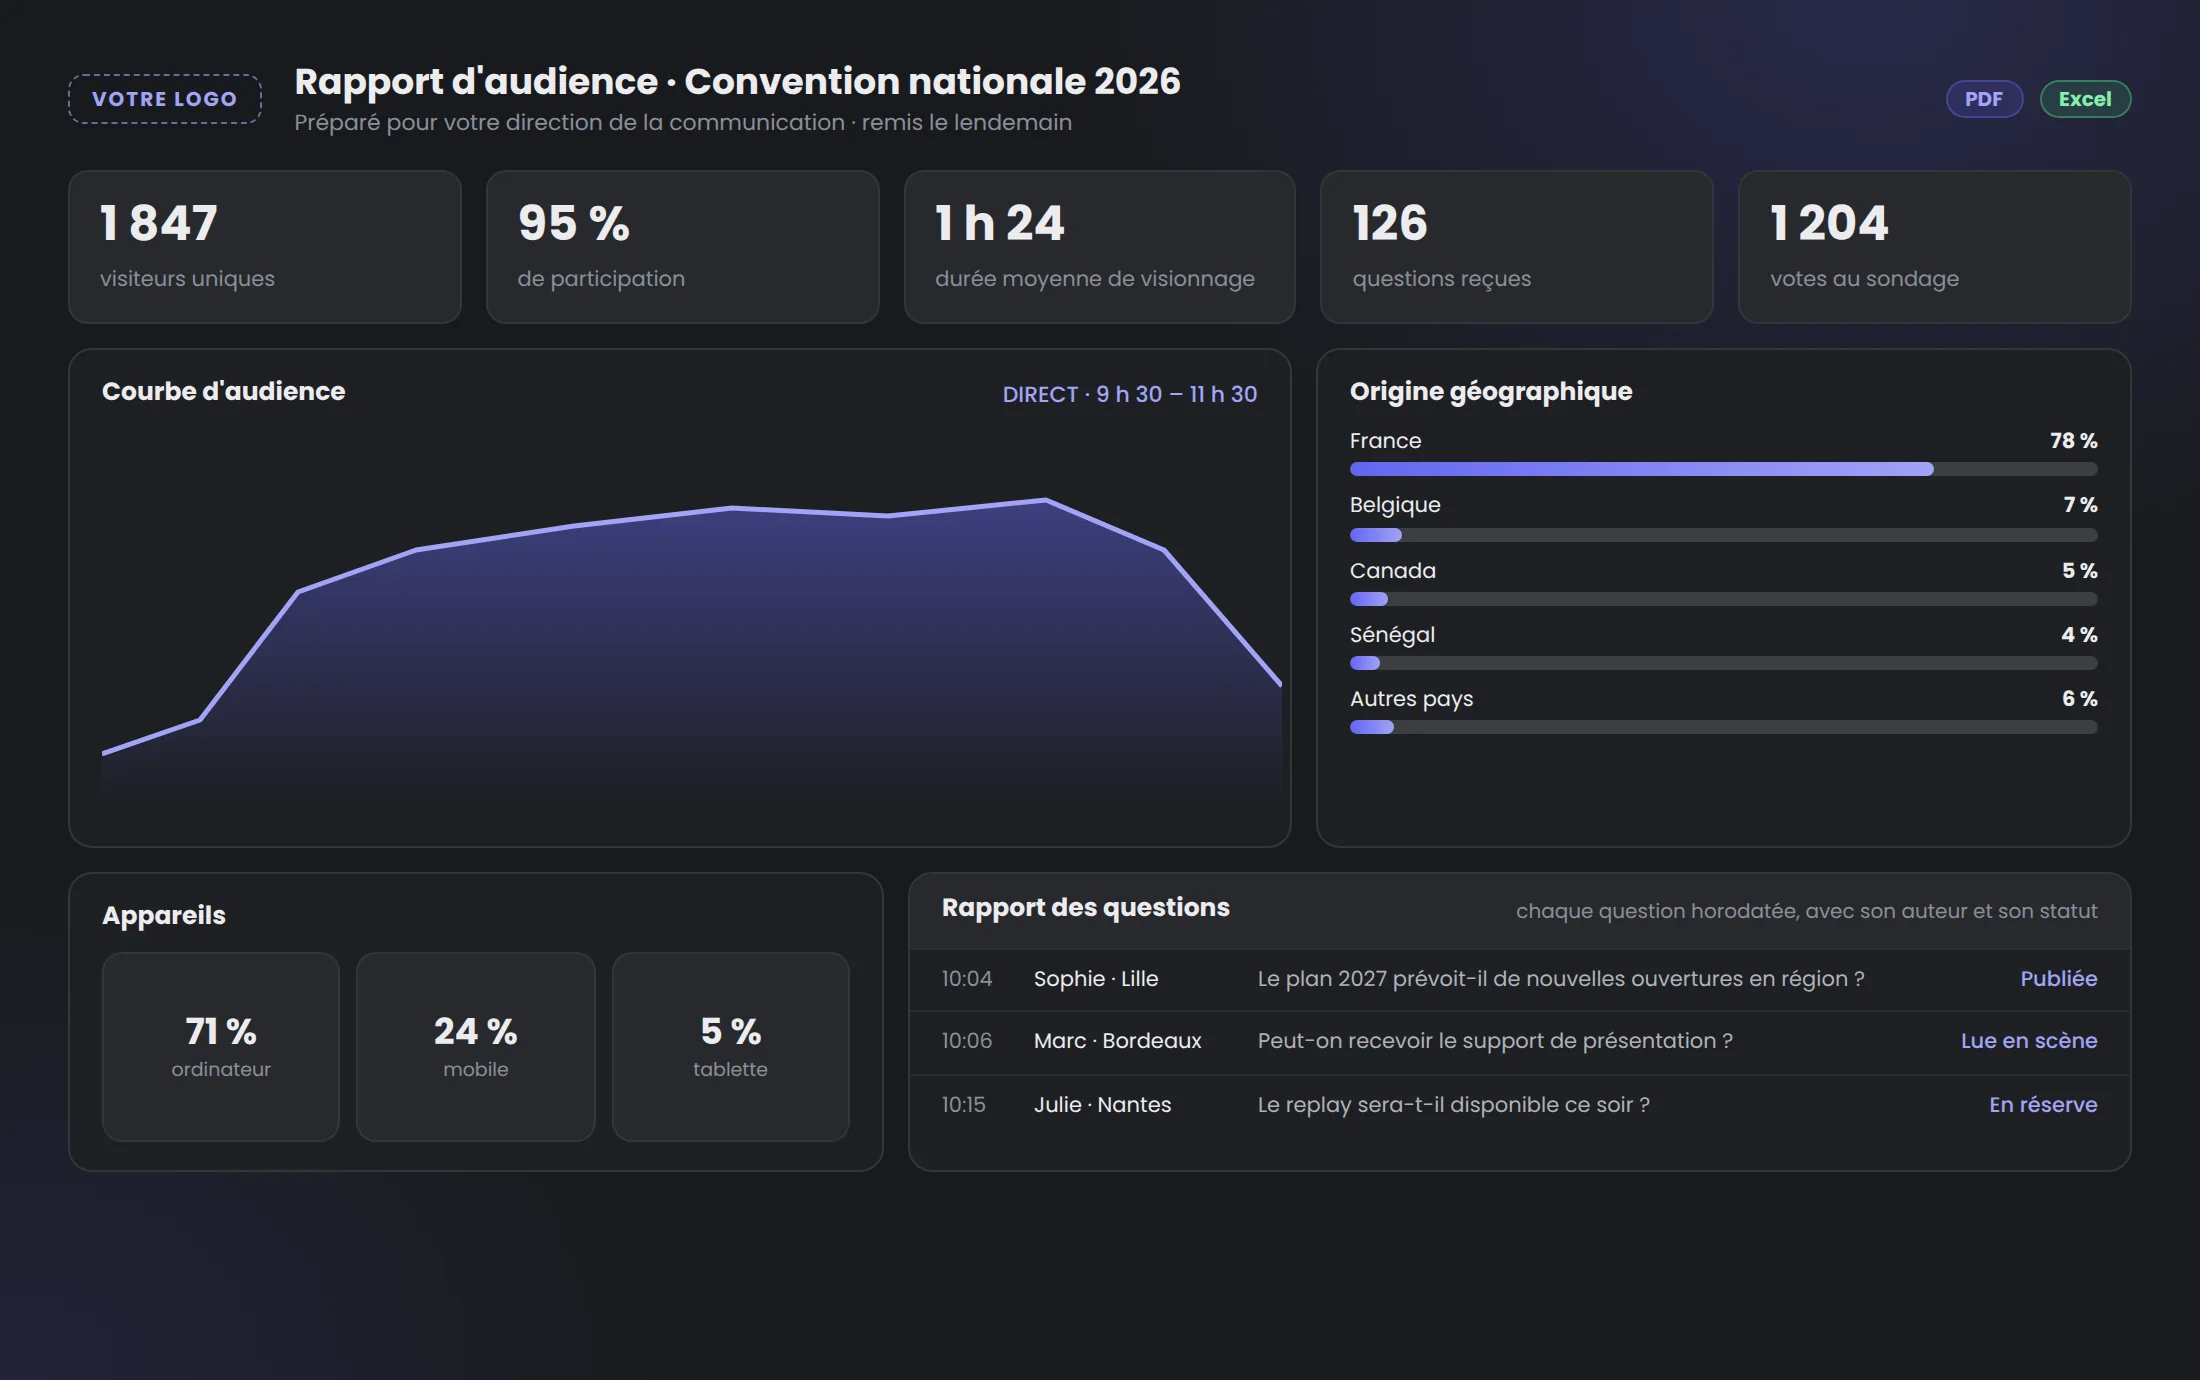Click the PDF export badge
The height and width of the screenshot is (1380, 2200).
[1984, 99]
